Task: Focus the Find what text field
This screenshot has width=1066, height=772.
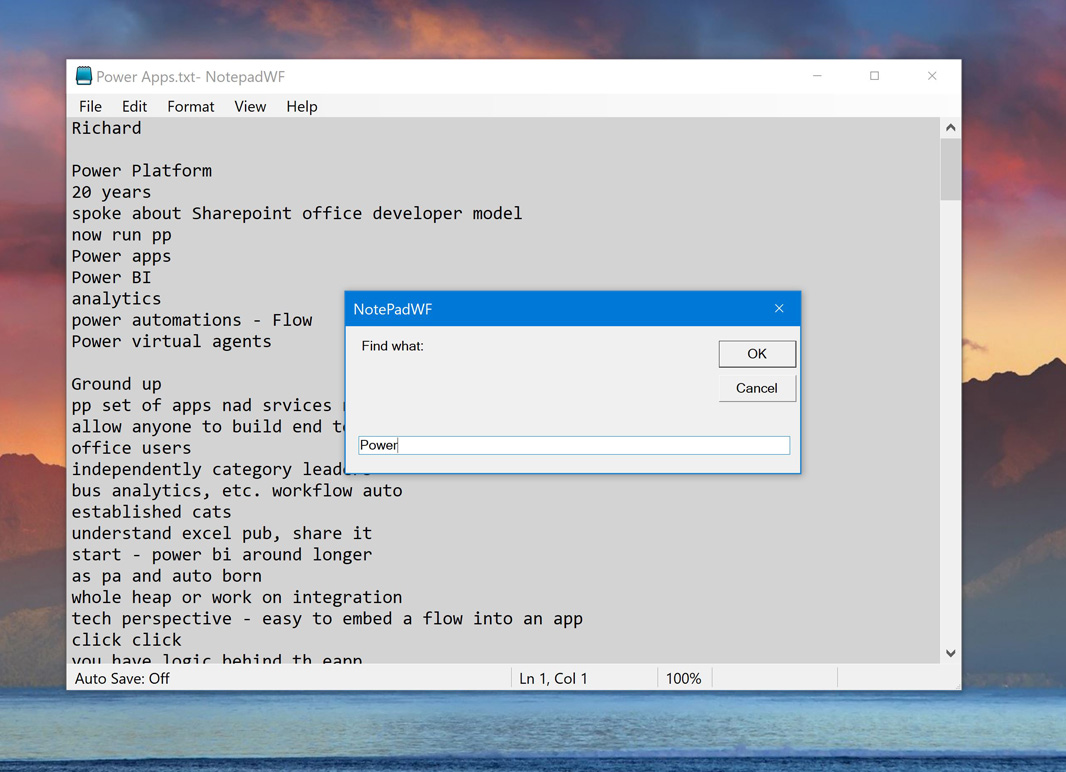Action: pyautogui.click(x=574, y=445)
